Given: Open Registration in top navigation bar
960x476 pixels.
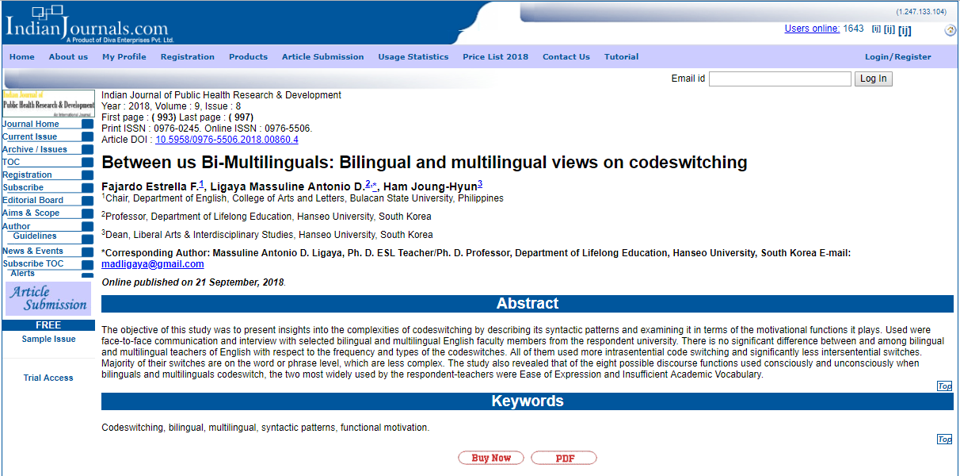Looking at the screenshot, I should [x=187, y=57].
